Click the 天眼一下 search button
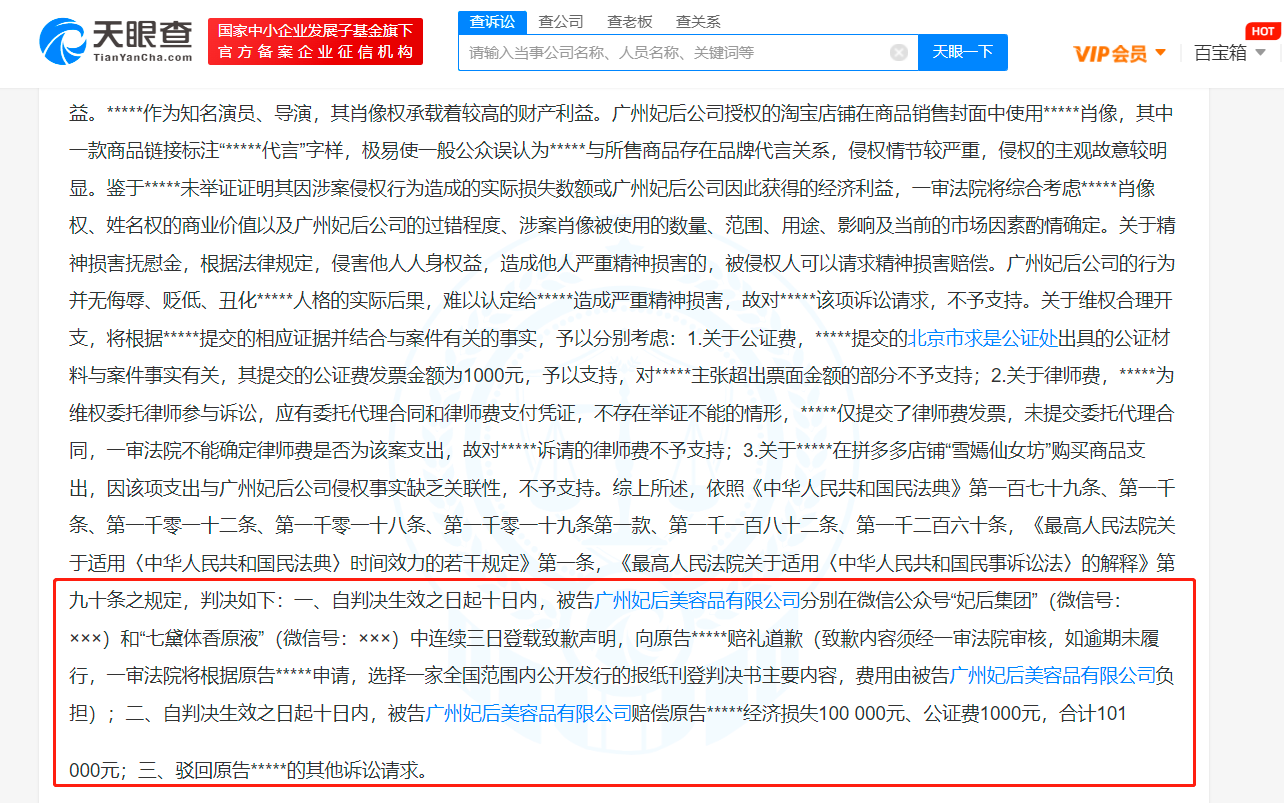1284x803 pixels. (x=962, y=52)
